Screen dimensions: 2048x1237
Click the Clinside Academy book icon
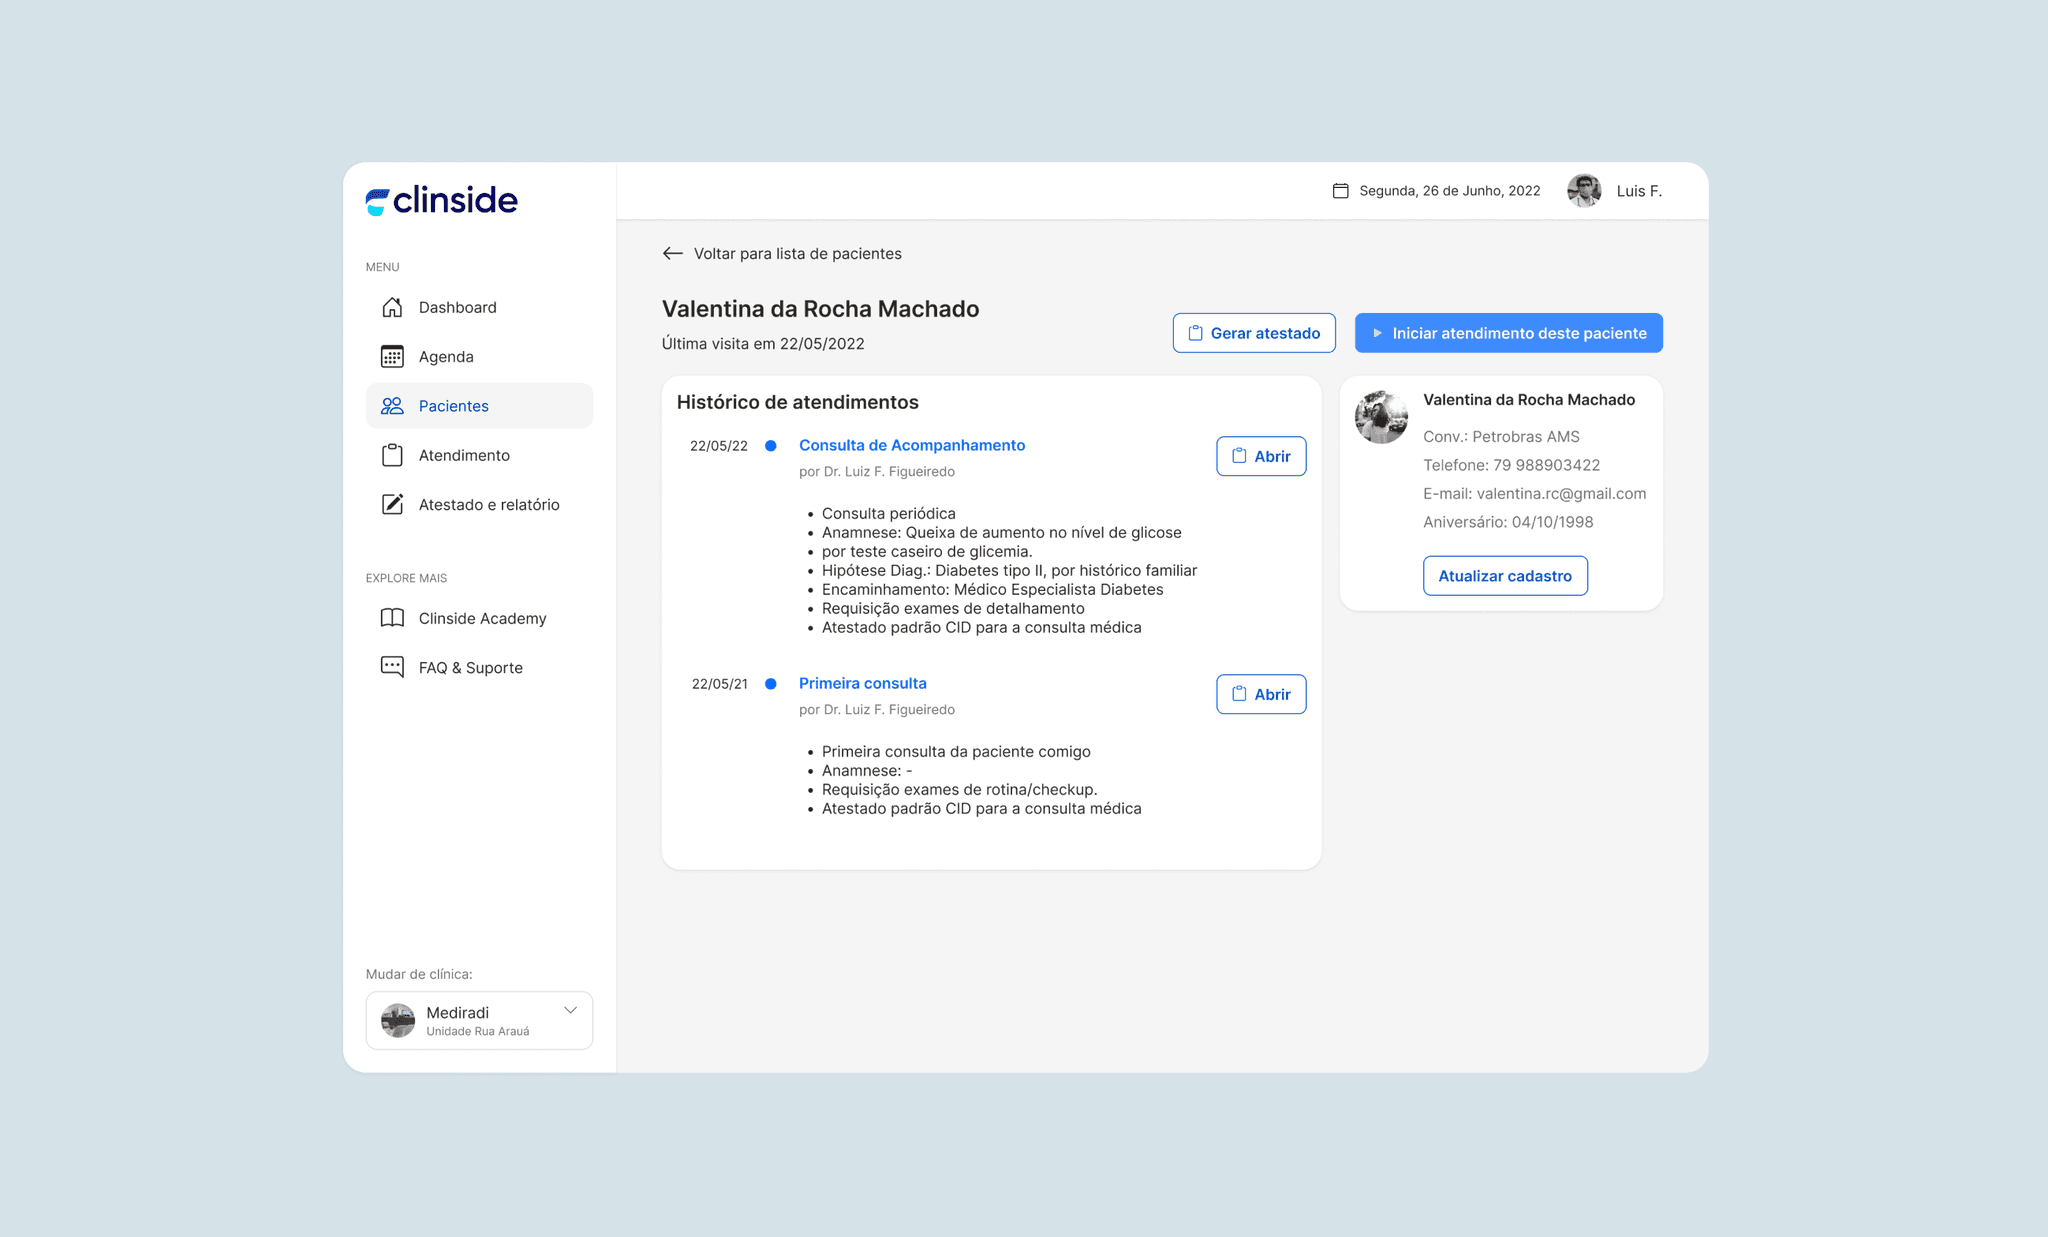point(392,618)
